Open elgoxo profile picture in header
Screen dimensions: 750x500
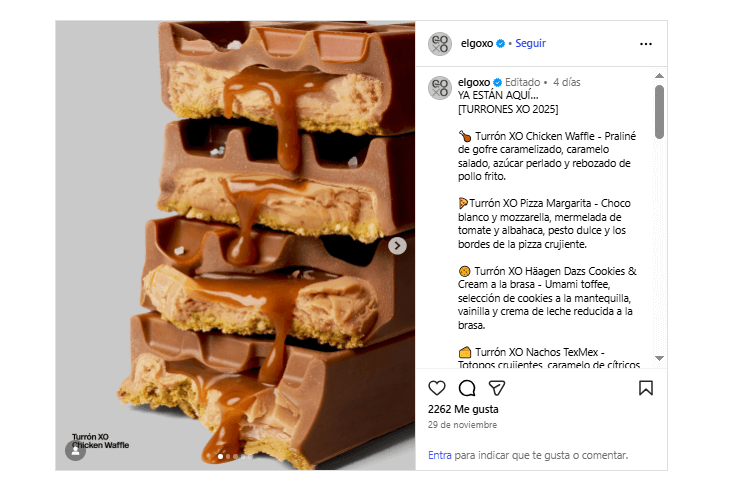[x=440, y=44]
